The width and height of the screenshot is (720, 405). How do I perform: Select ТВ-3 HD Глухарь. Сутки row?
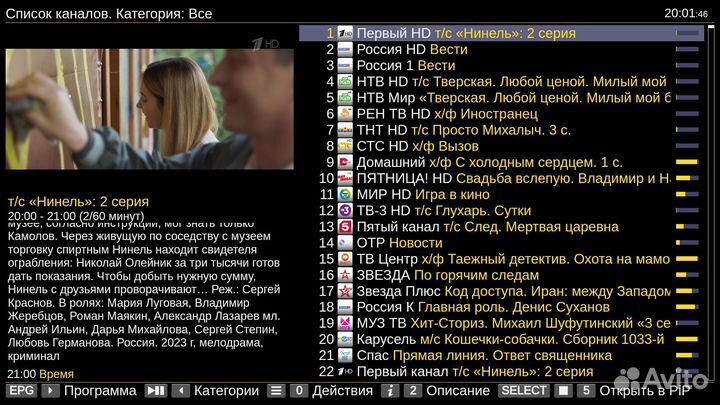click(x=501, y=210)
